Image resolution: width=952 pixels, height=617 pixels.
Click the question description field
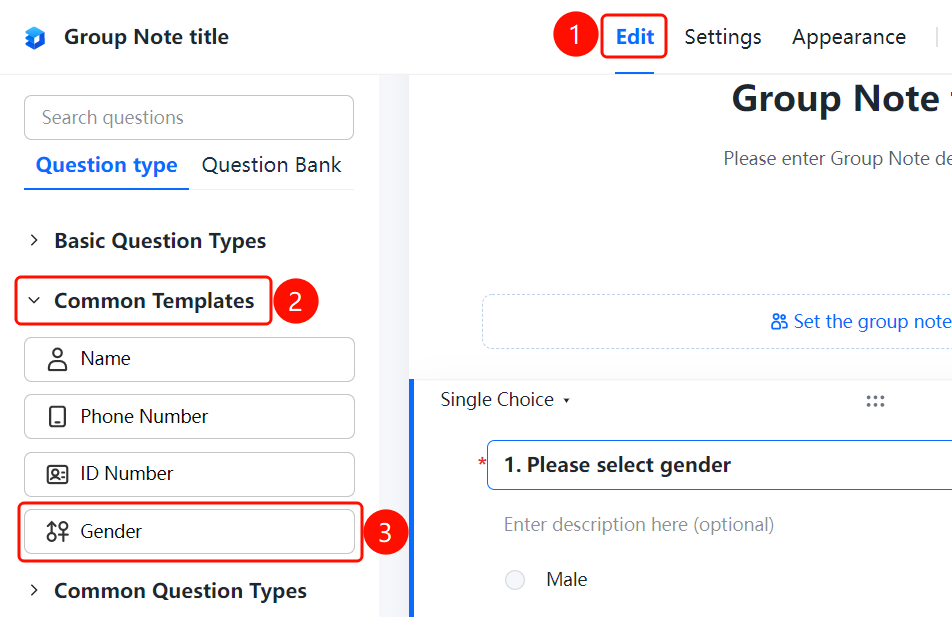point(639,525)
